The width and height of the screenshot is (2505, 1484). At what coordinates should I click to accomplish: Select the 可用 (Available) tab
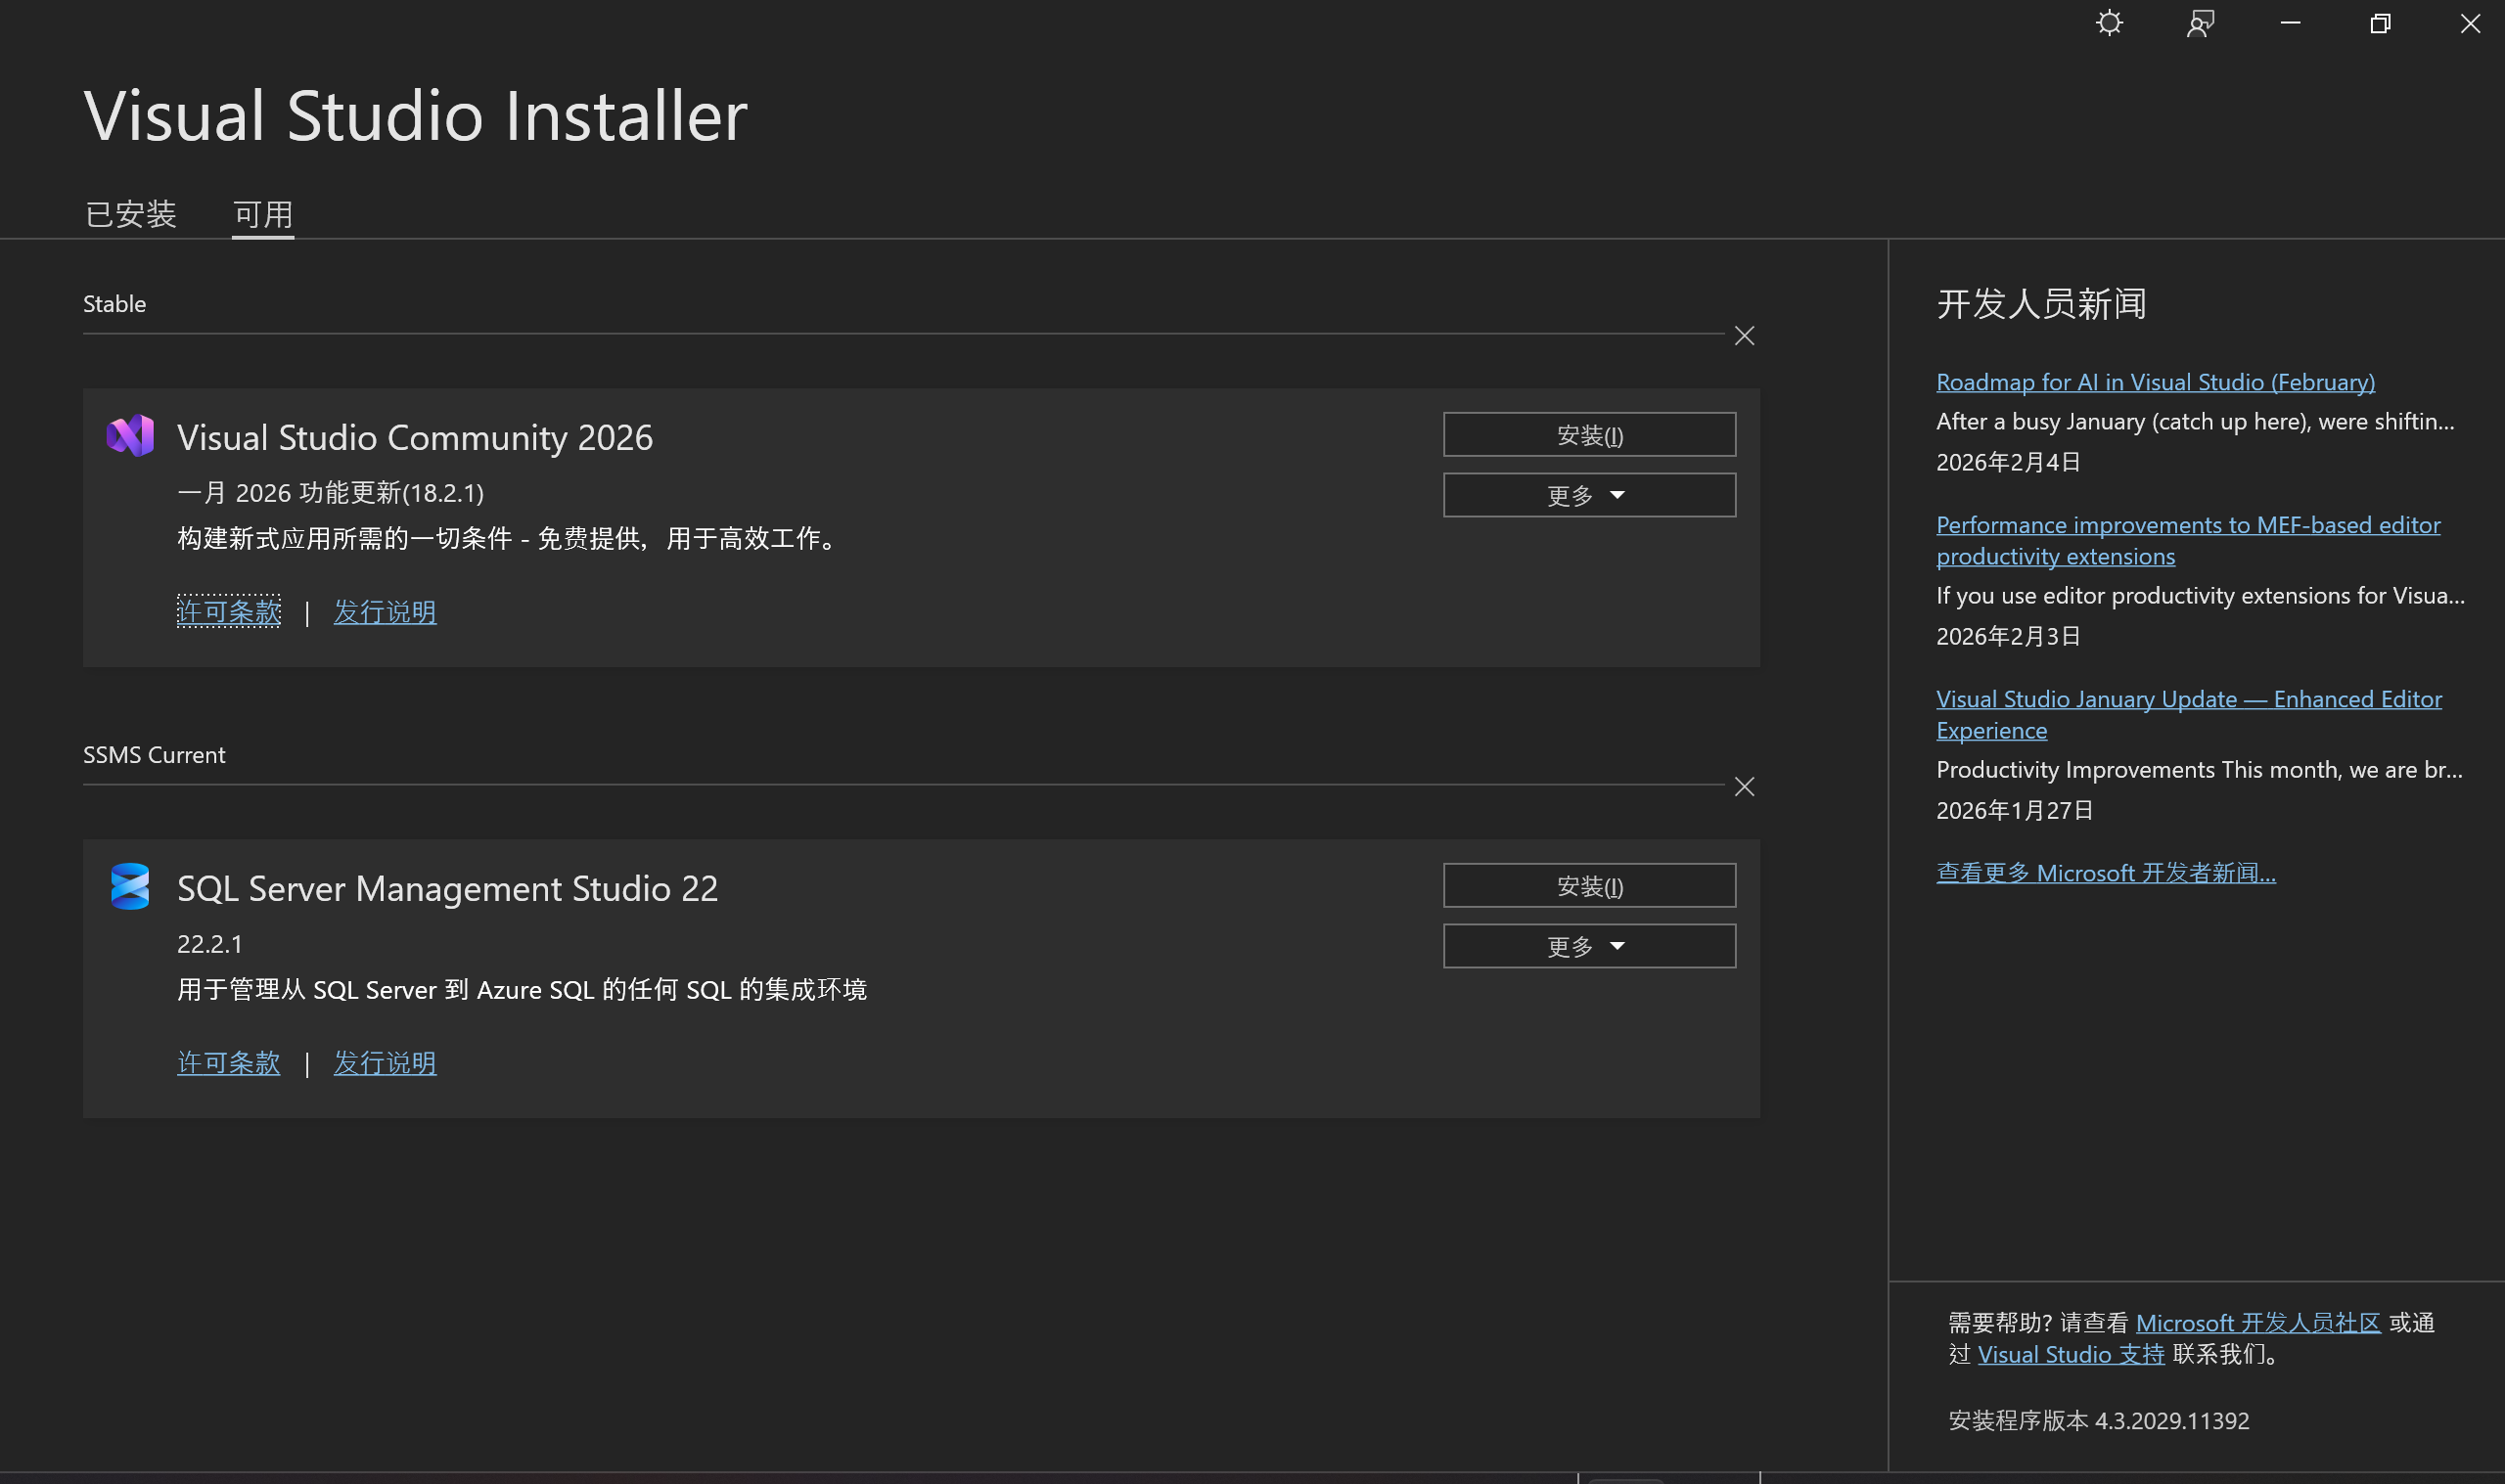[x=263, y=214]
